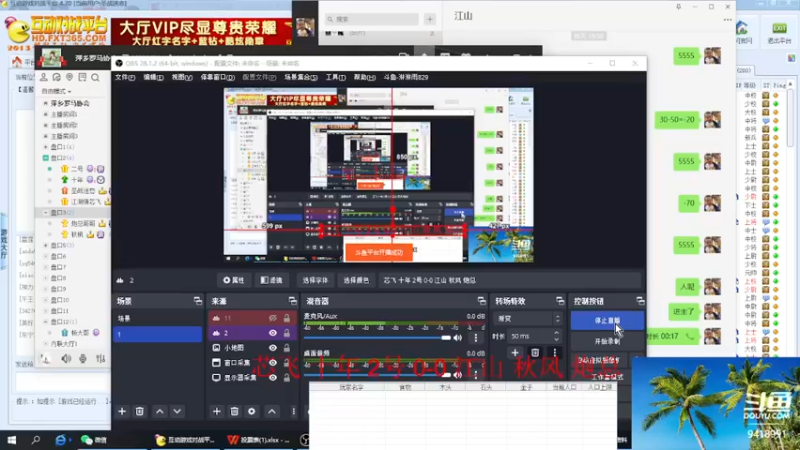Mute microphone/Aux speaker icon

coord(458,338)
